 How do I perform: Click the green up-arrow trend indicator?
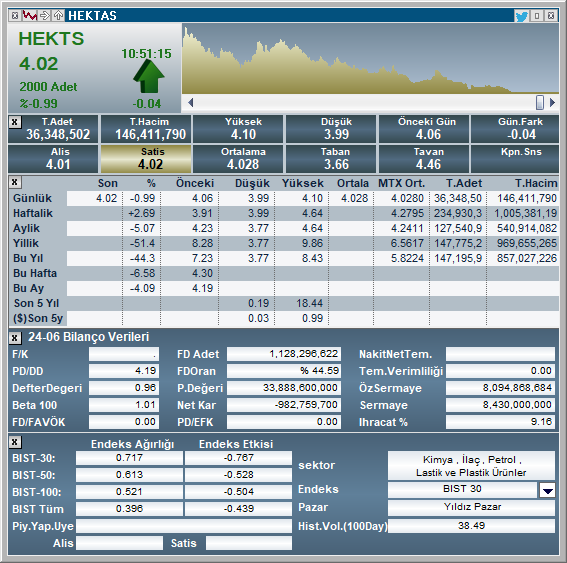coord(148,76)
